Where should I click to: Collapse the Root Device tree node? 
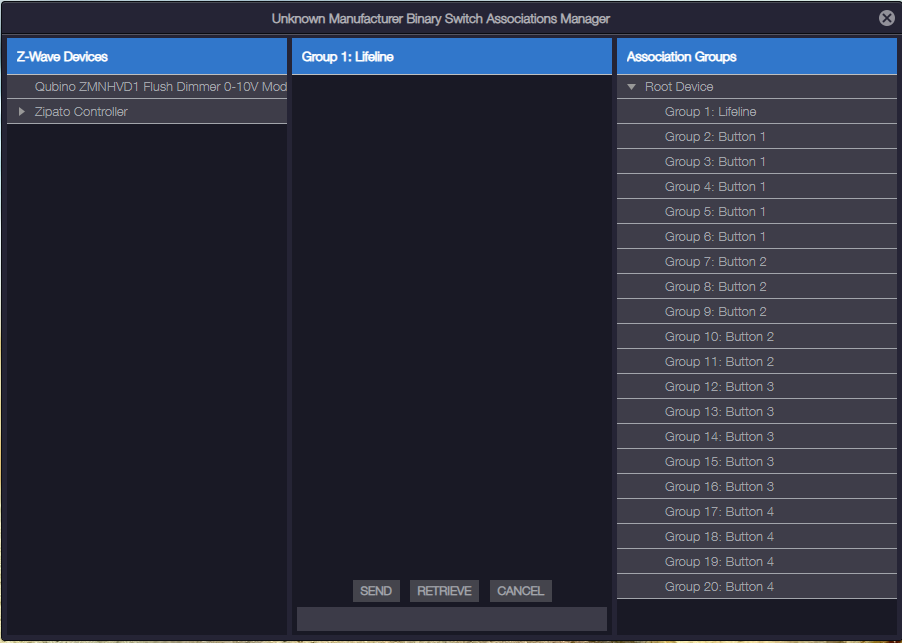(632, 87)
